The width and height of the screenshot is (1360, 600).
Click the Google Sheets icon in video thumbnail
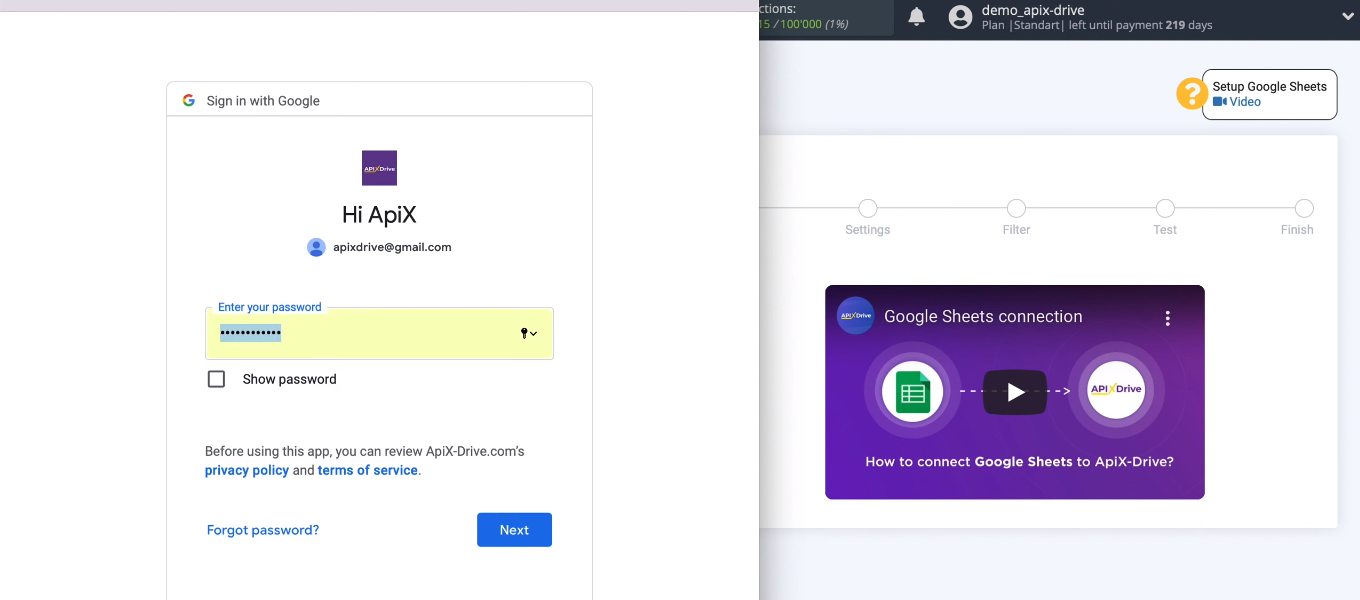[x=912, y=392]
